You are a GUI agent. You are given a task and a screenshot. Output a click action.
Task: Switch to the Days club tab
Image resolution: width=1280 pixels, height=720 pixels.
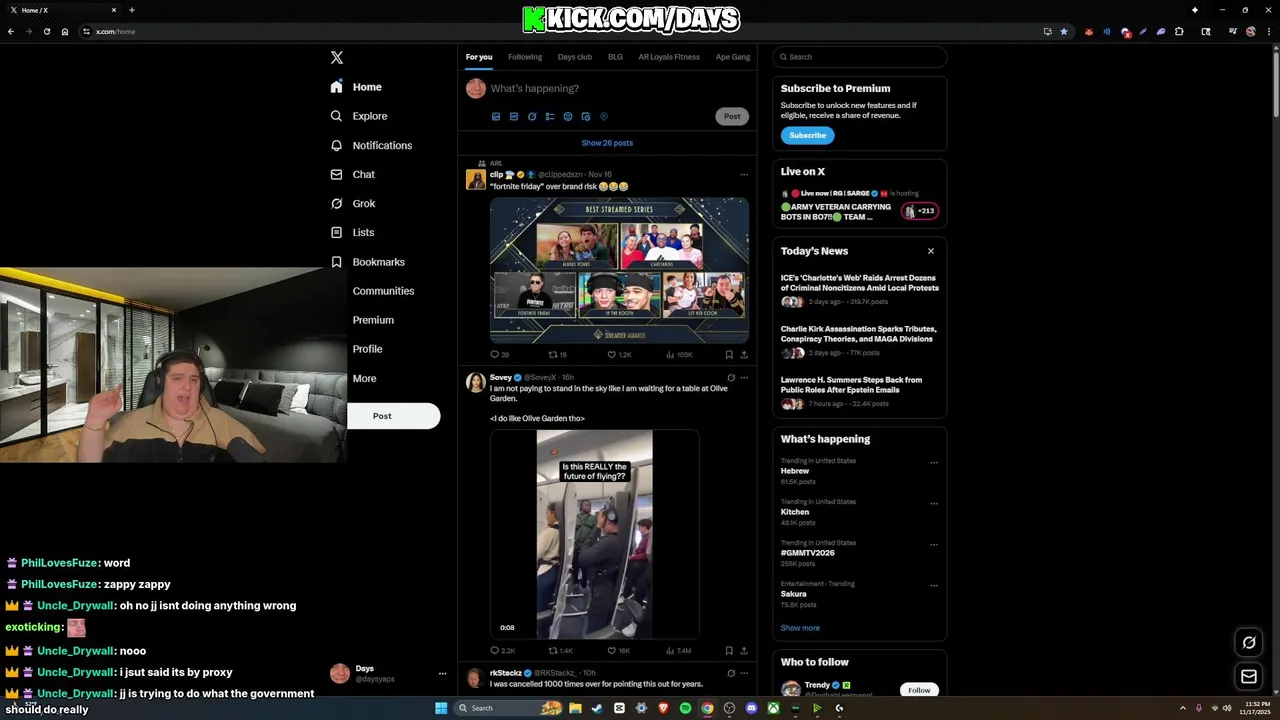[x=575, y=57]
